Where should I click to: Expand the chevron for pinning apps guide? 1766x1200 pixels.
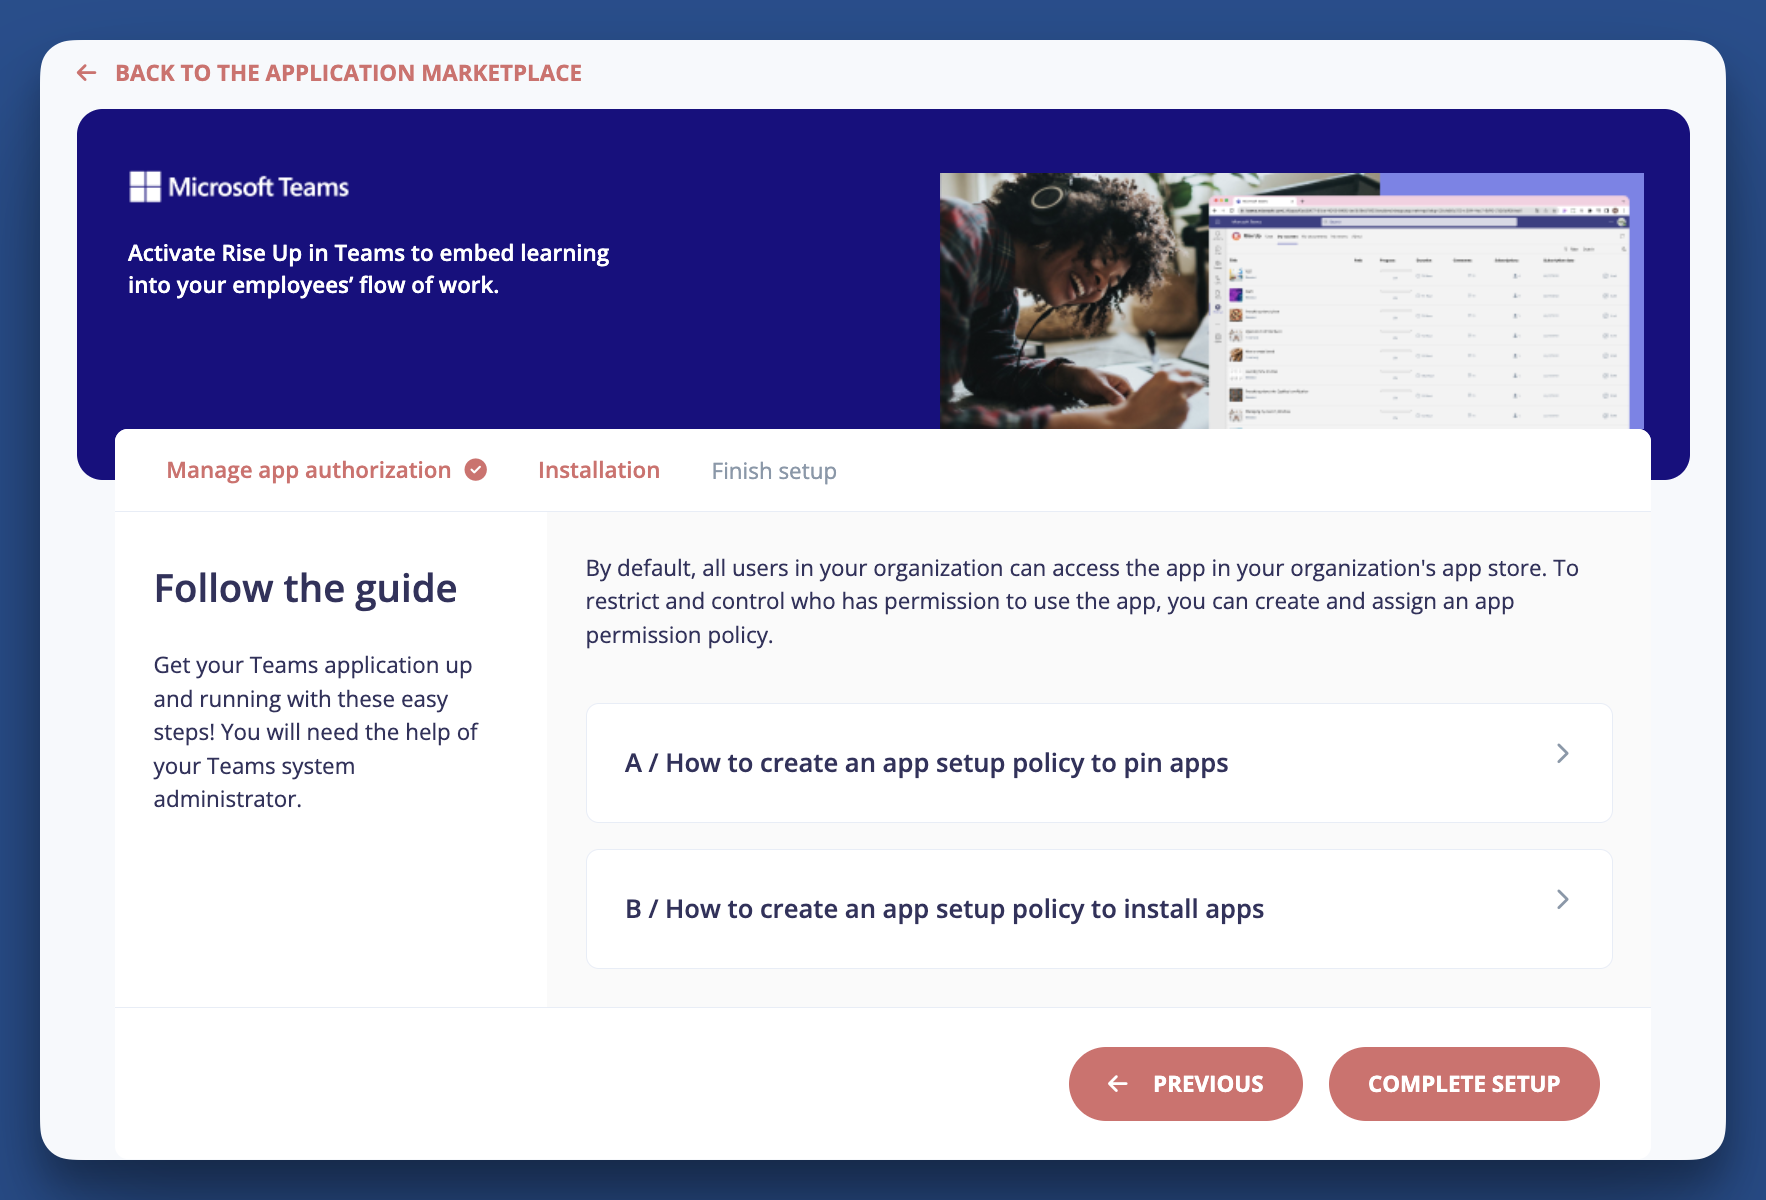(1562, 754)
